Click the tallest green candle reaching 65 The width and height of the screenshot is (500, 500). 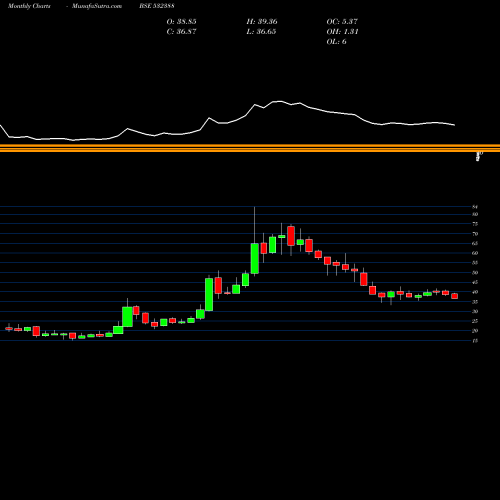pos(255,258)
